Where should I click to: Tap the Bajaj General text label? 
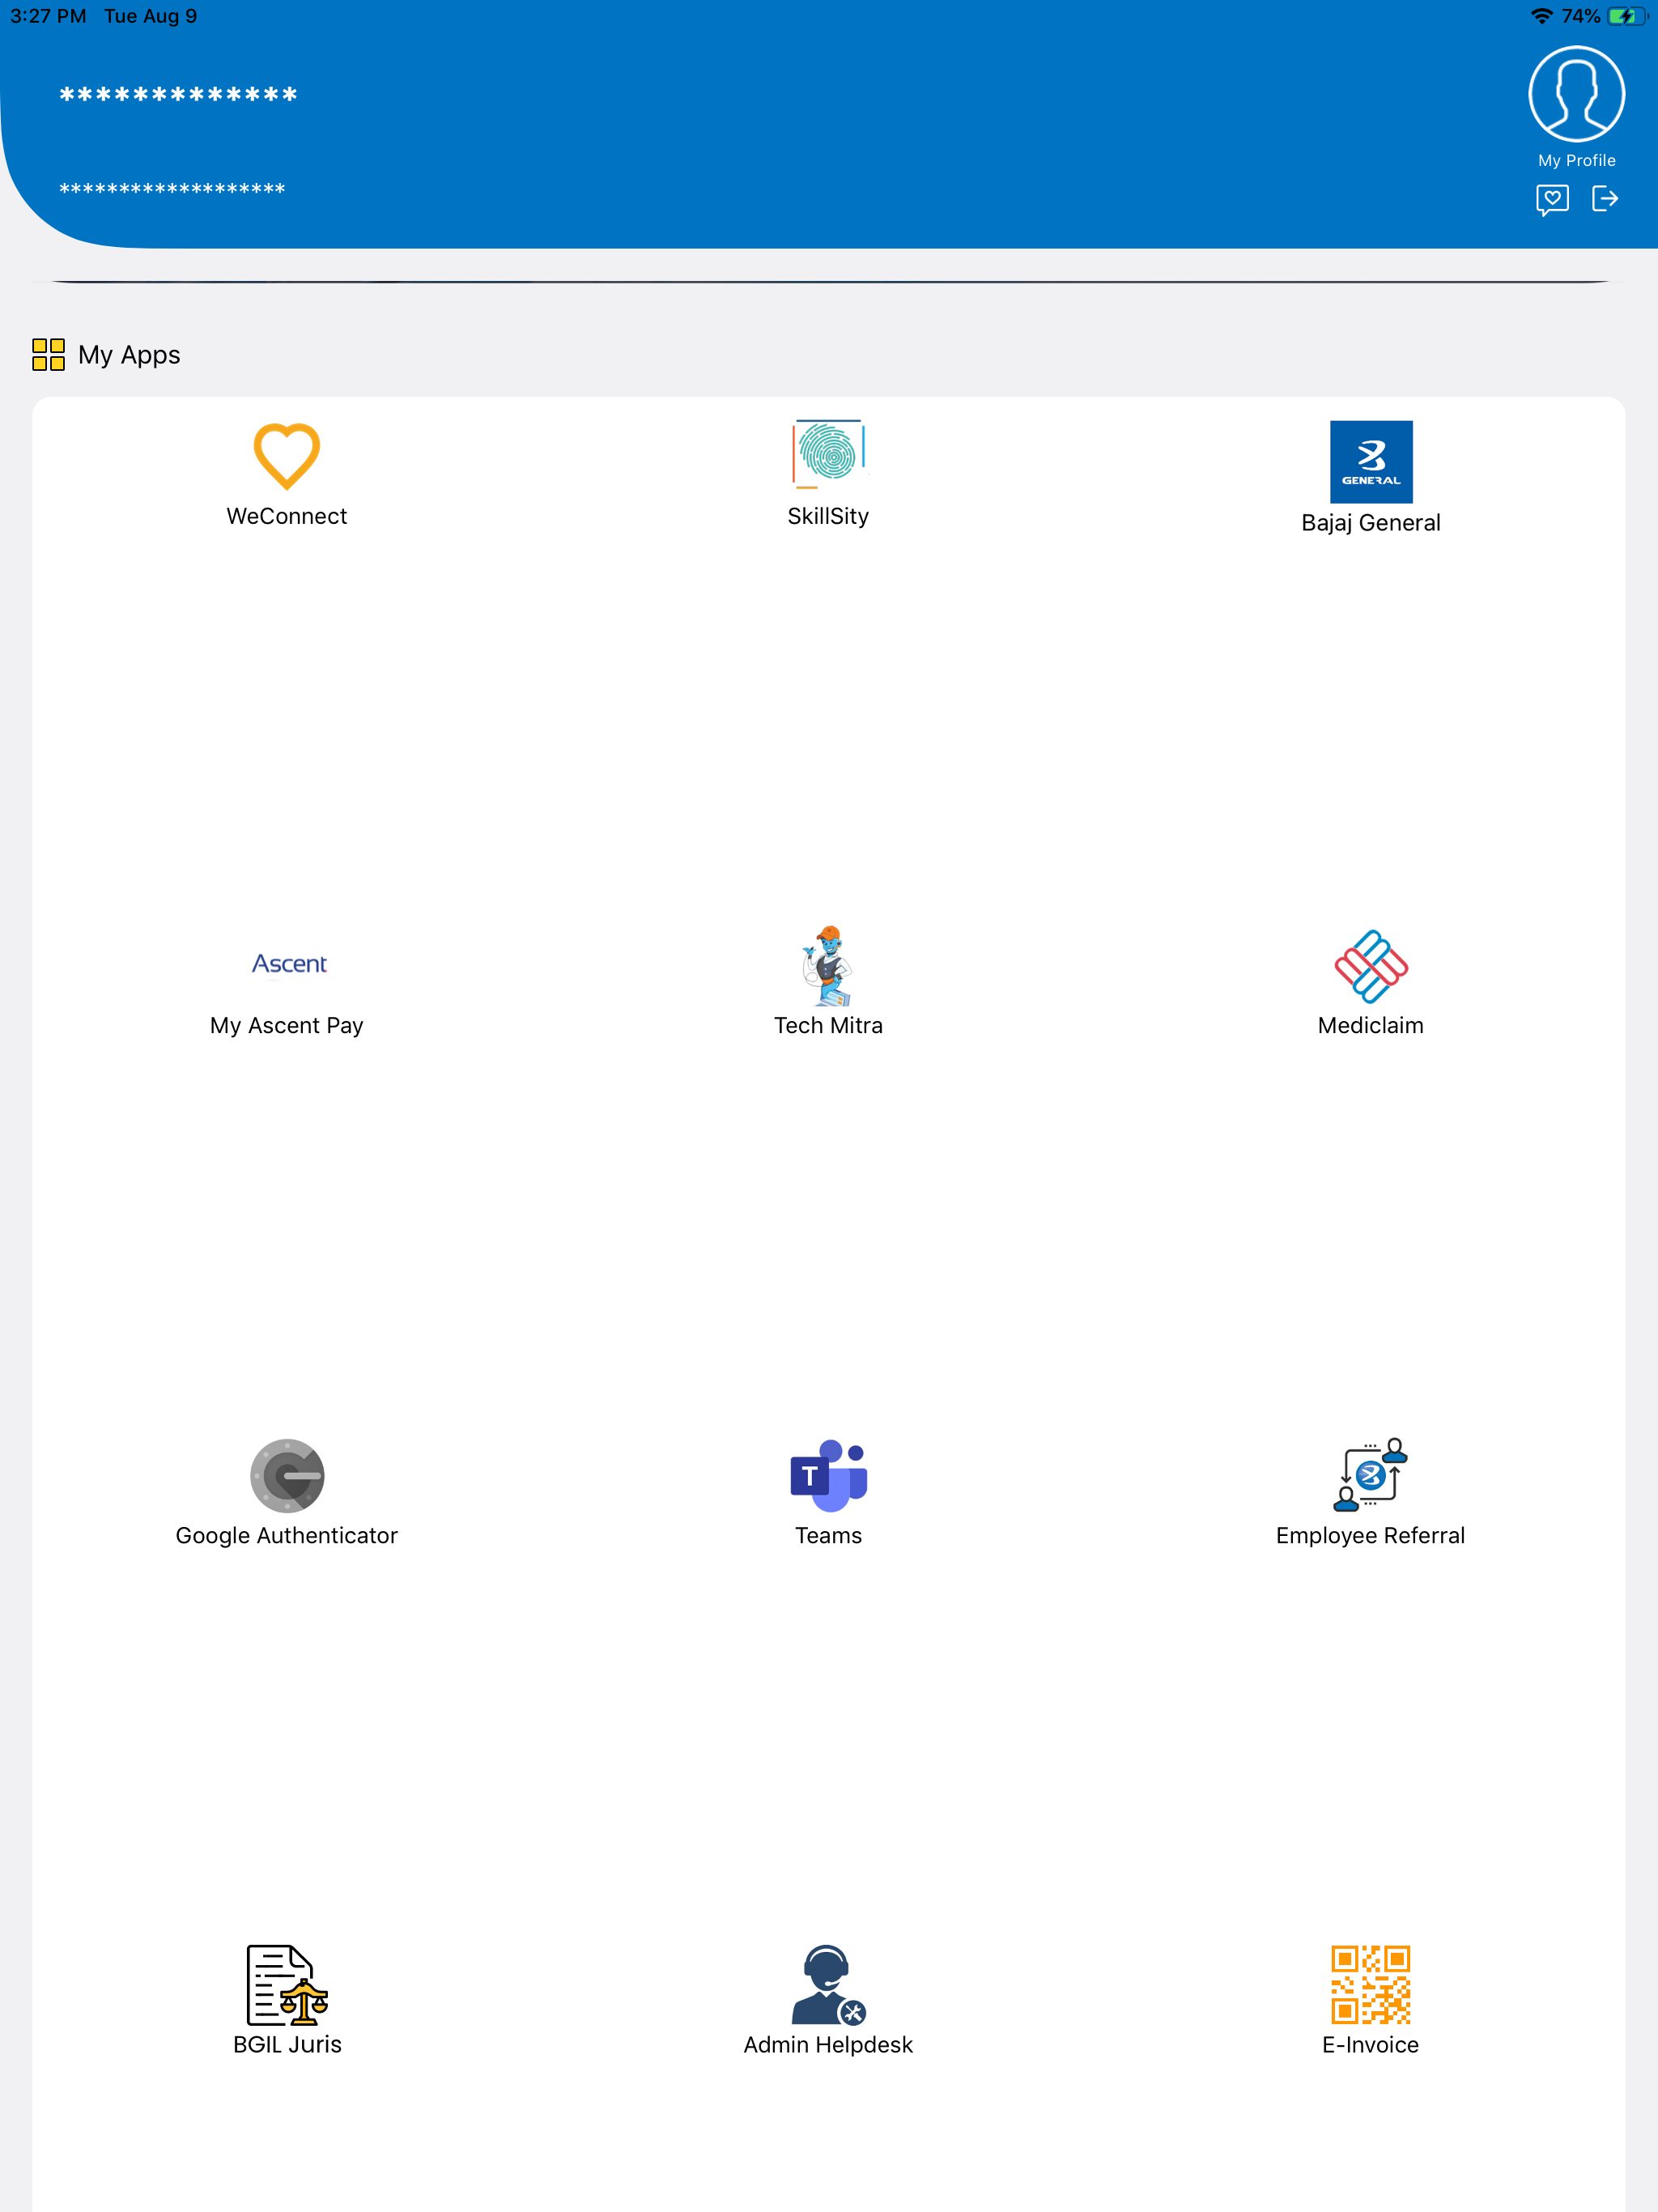1371,523
